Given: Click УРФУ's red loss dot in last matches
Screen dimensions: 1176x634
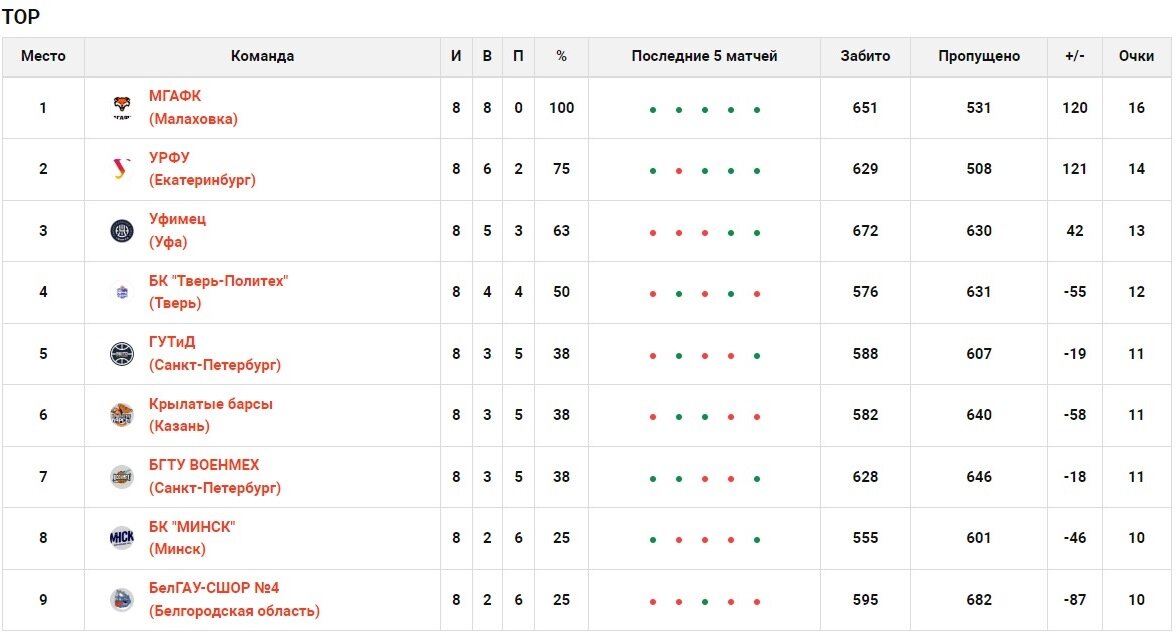Looking at the screenshot, I should coord(679,171).
